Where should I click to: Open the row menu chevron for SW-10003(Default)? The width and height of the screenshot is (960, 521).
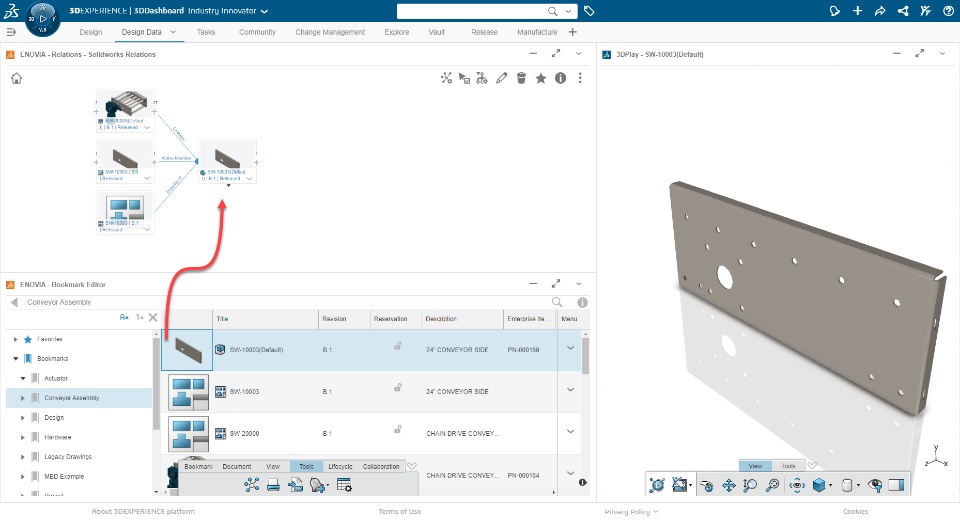coord(571,348)
